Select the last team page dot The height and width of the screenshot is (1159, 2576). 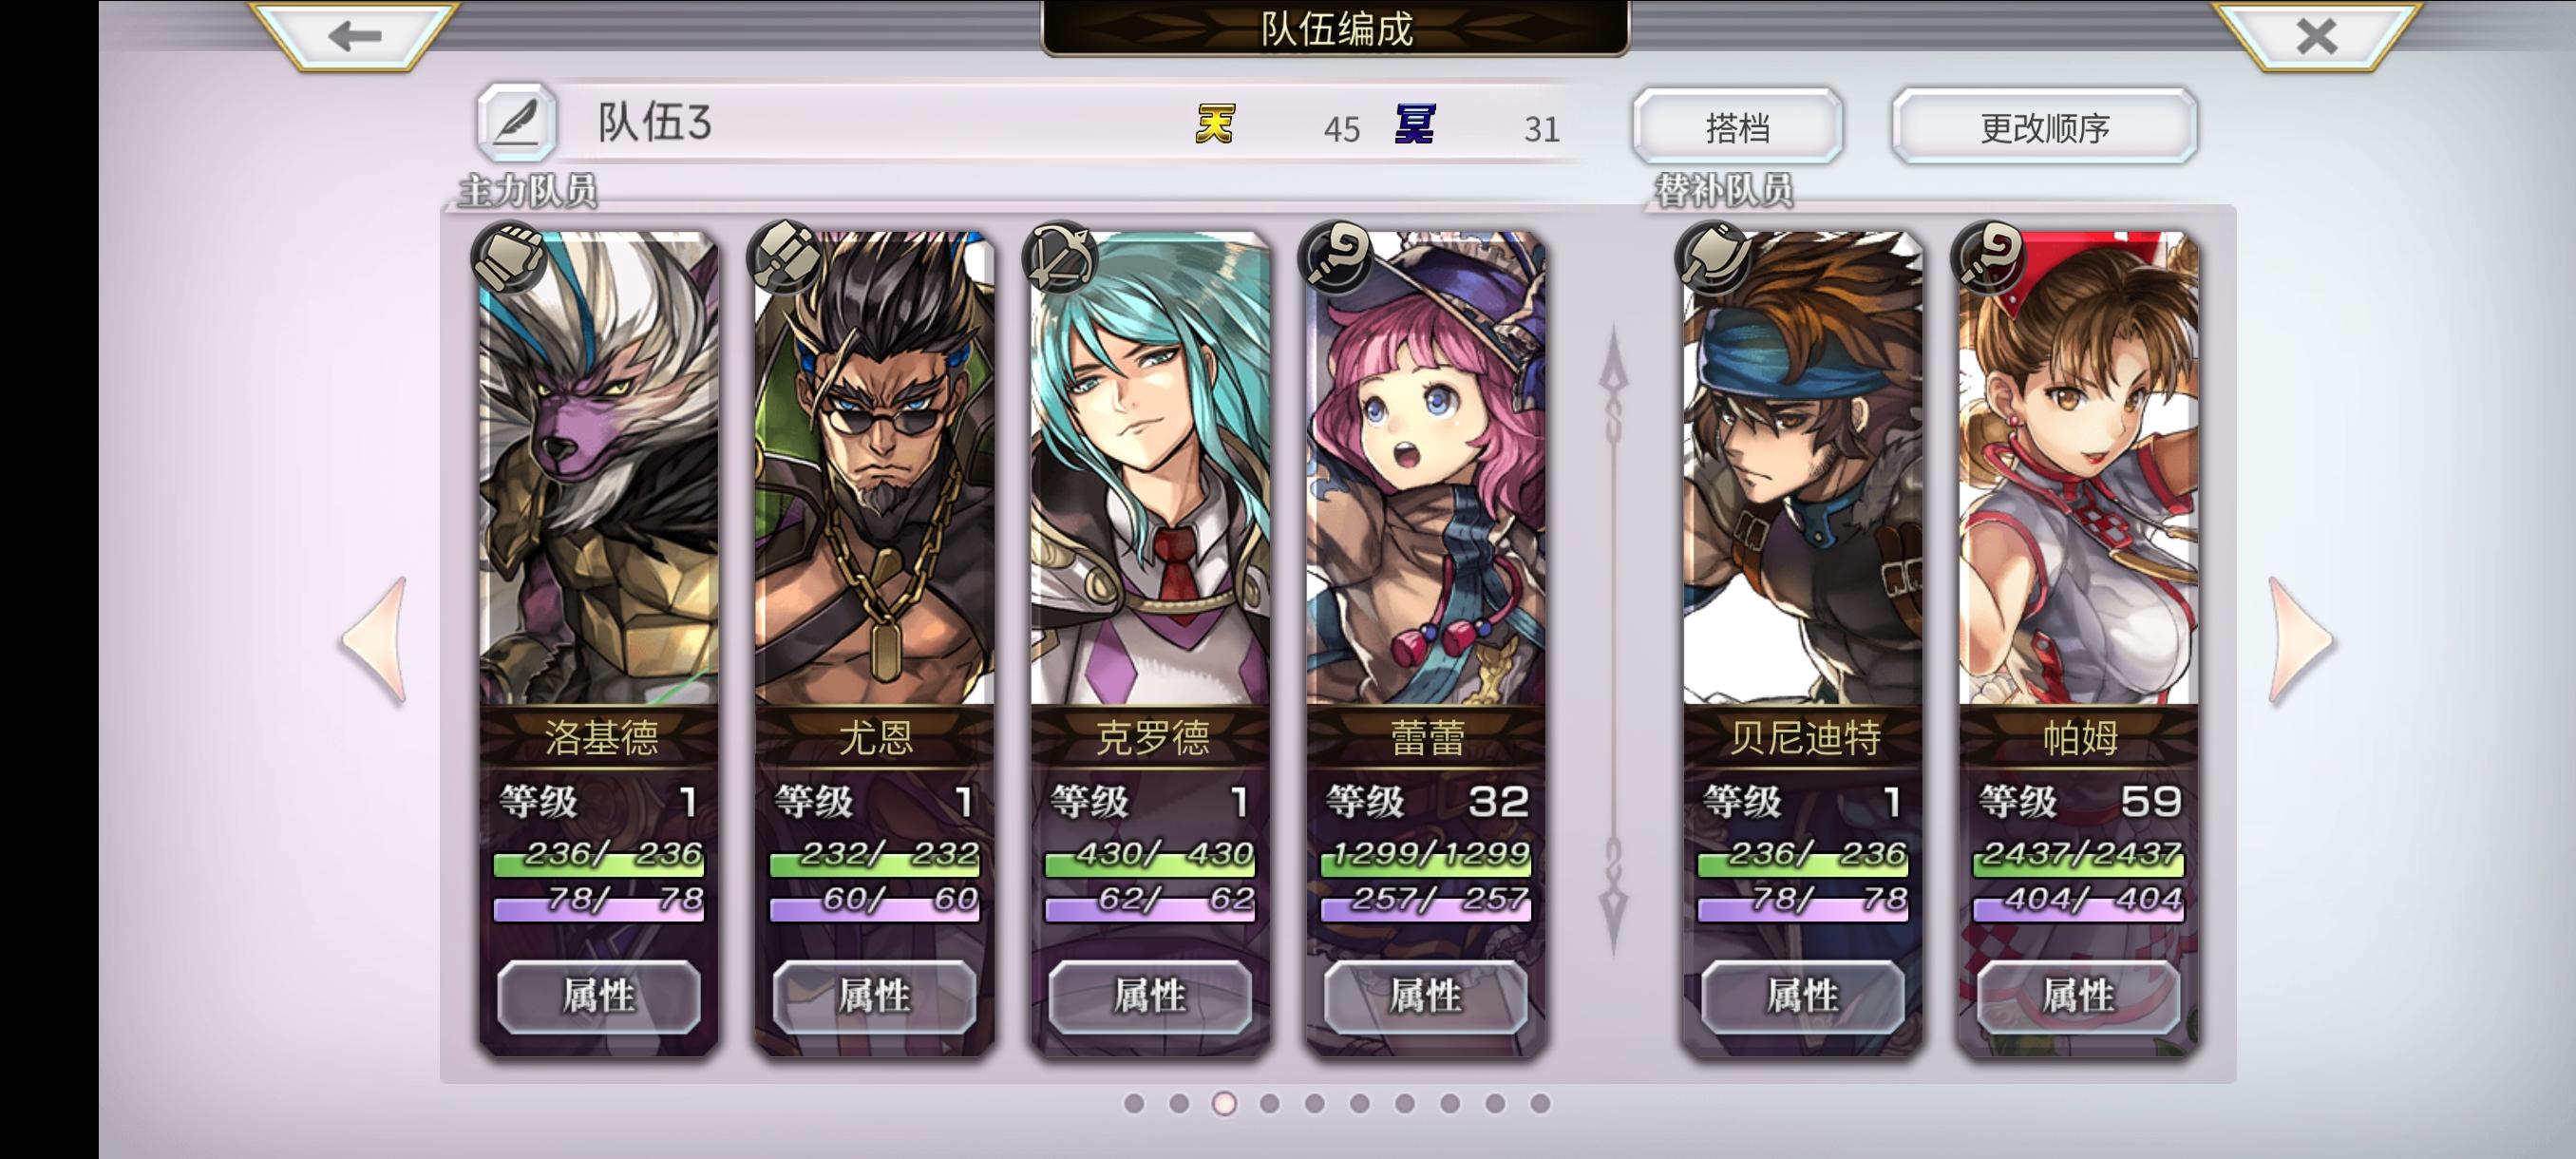[x=1540, y=1103]
